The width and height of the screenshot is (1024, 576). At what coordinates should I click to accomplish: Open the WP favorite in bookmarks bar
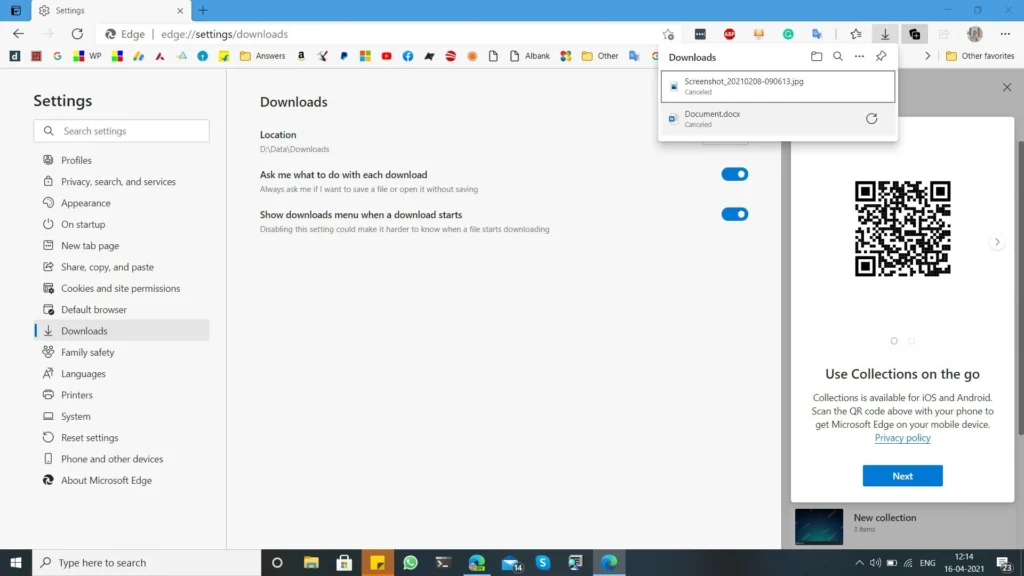[88, 56]
